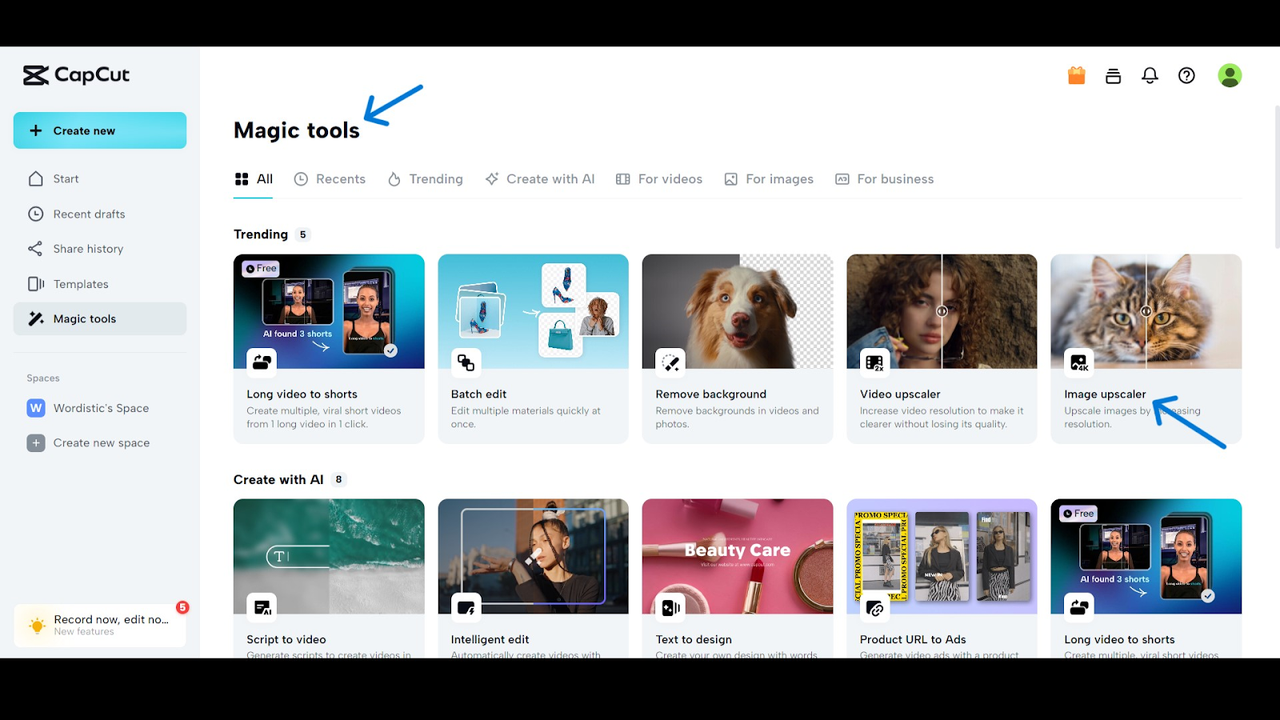The width and height of the screenshot is (1280, 720).
Task: Click the Create new button
Action: [100, 130]
